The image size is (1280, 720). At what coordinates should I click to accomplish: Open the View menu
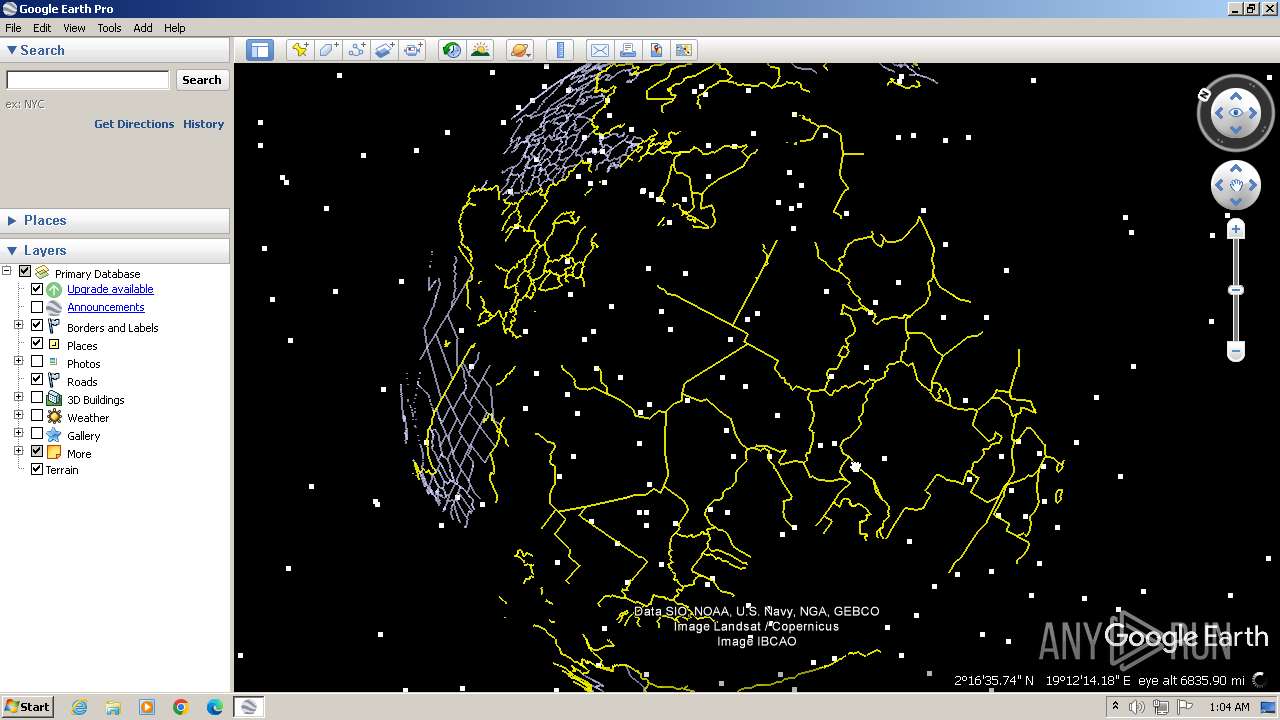[x=74, y=28]
